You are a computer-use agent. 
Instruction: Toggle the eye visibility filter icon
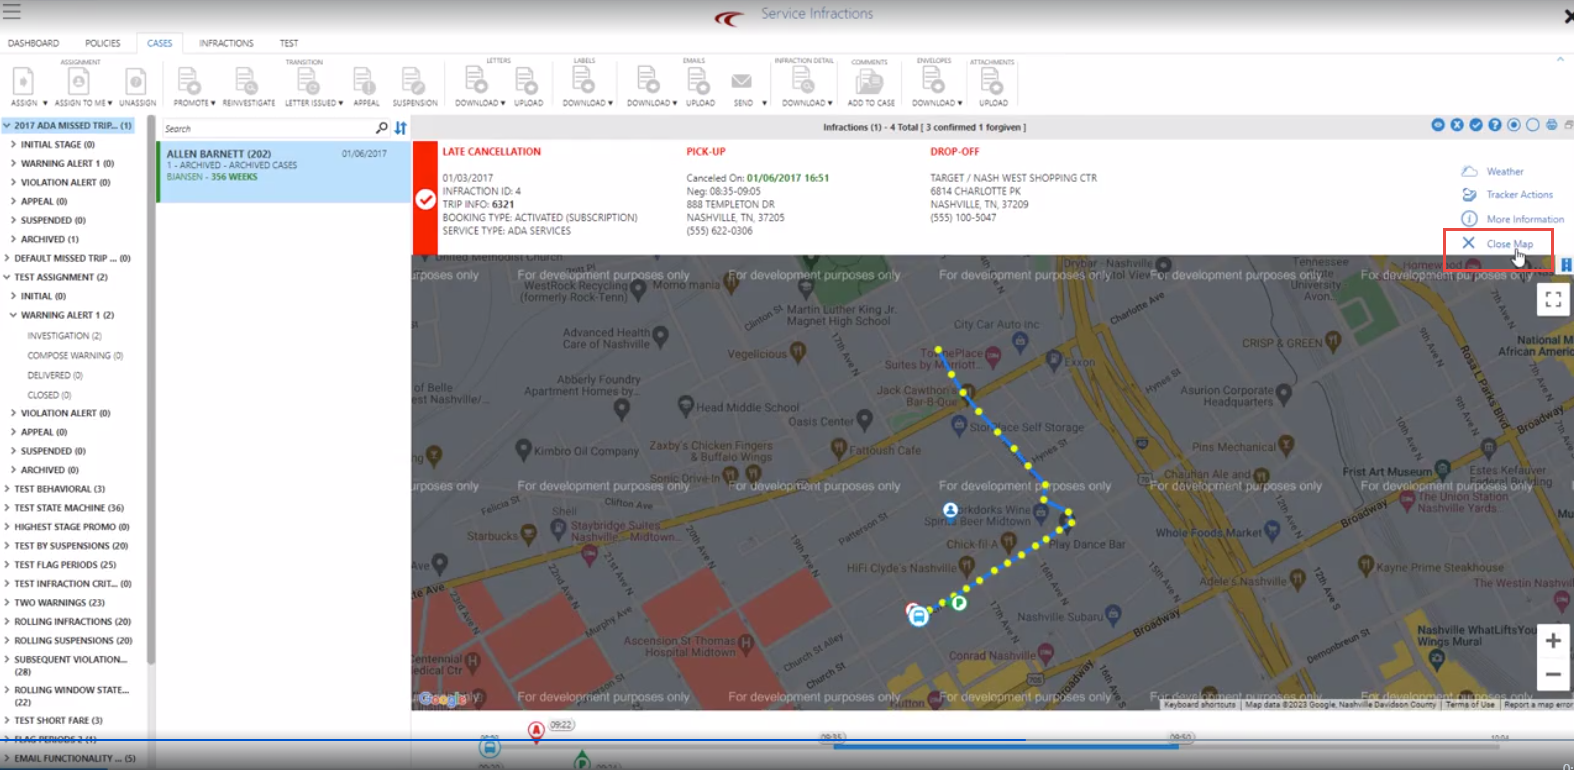(1438, 125)
